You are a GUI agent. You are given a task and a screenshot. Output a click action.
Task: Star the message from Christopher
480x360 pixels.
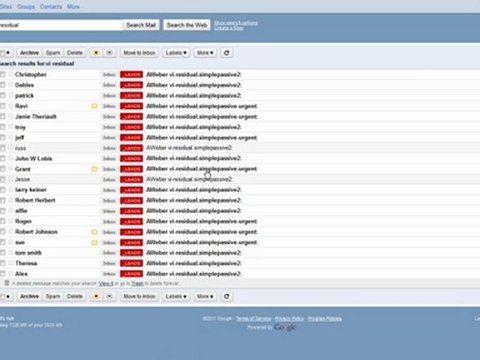tap(11, 74)
